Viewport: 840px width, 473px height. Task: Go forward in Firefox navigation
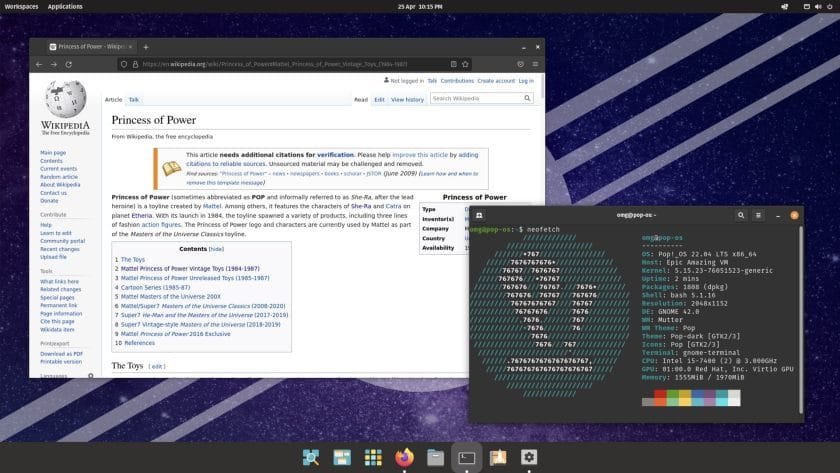54,64
